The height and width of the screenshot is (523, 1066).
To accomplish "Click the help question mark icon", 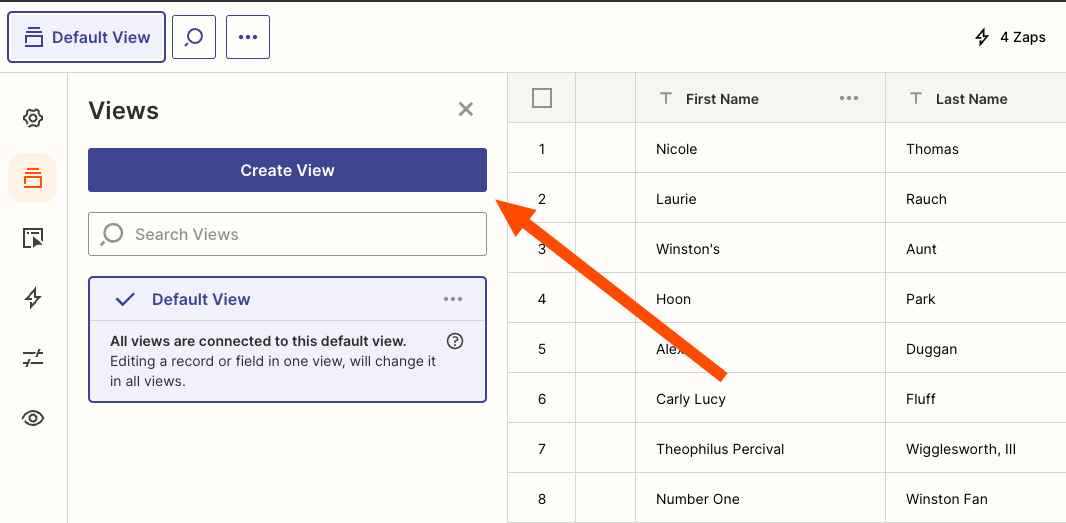I will point(455,341).
